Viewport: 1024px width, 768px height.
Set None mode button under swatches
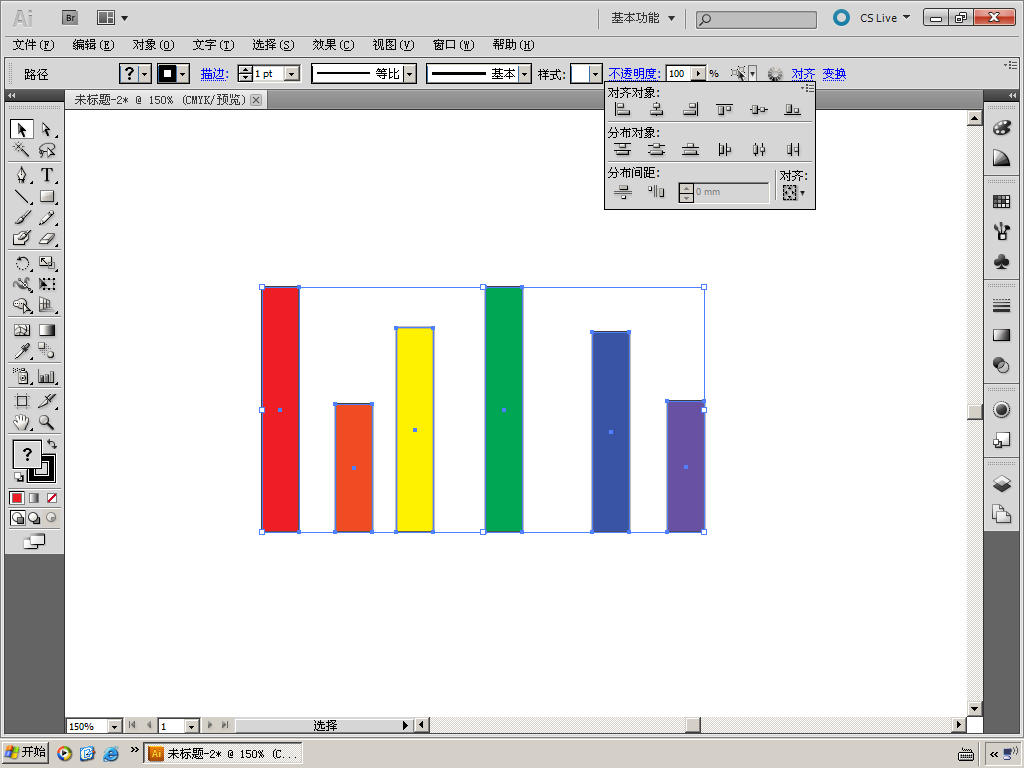point(52,498)
